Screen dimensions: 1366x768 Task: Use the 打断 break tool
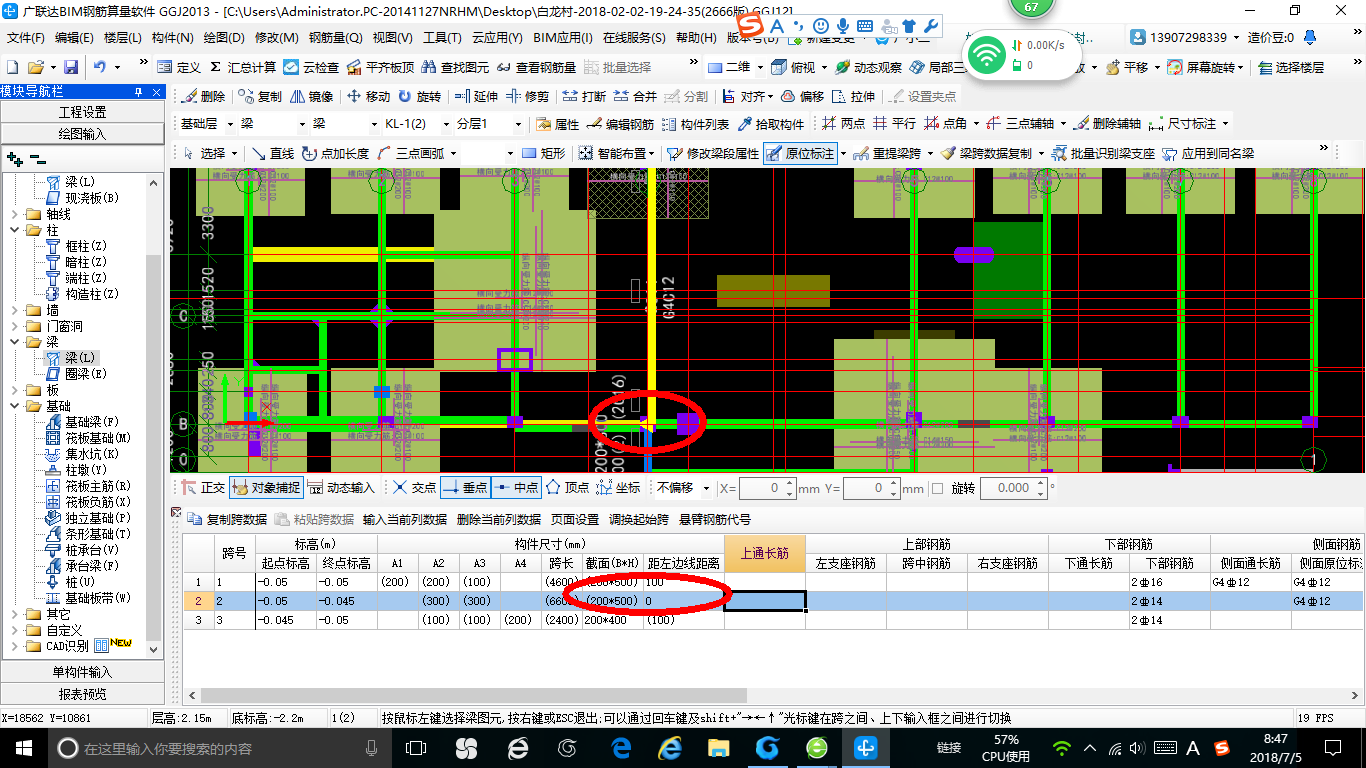(x=584, y=97)
